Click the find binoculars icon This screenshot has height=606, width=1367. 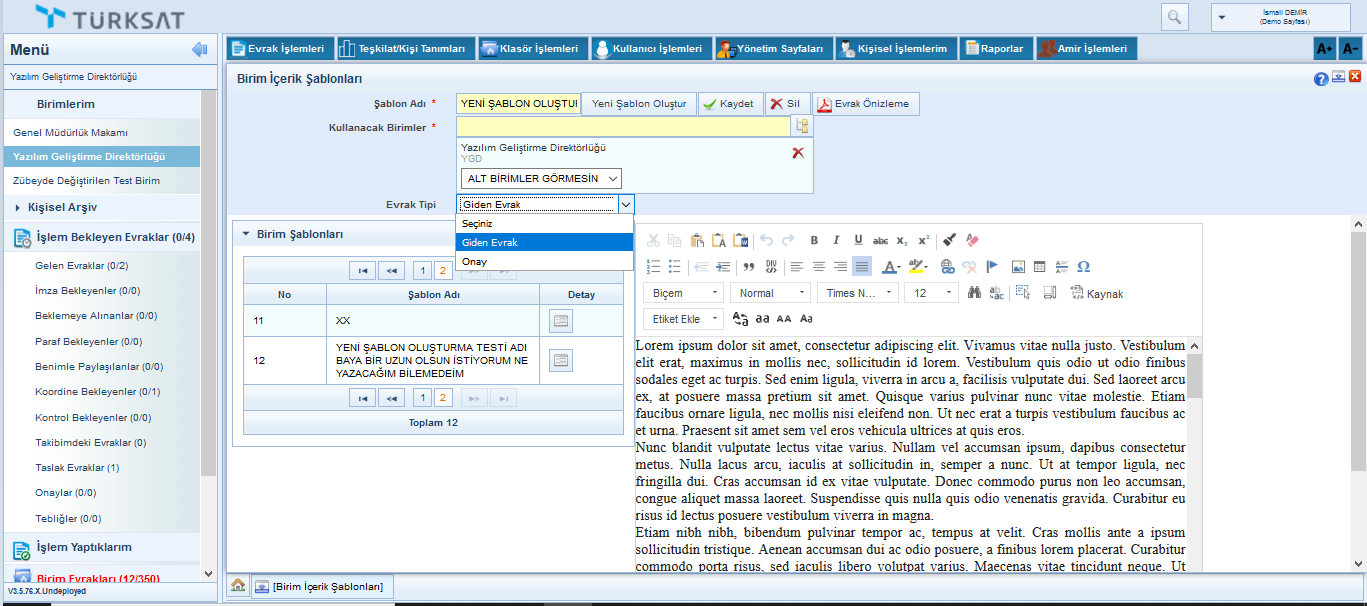(x=975, y=293)
